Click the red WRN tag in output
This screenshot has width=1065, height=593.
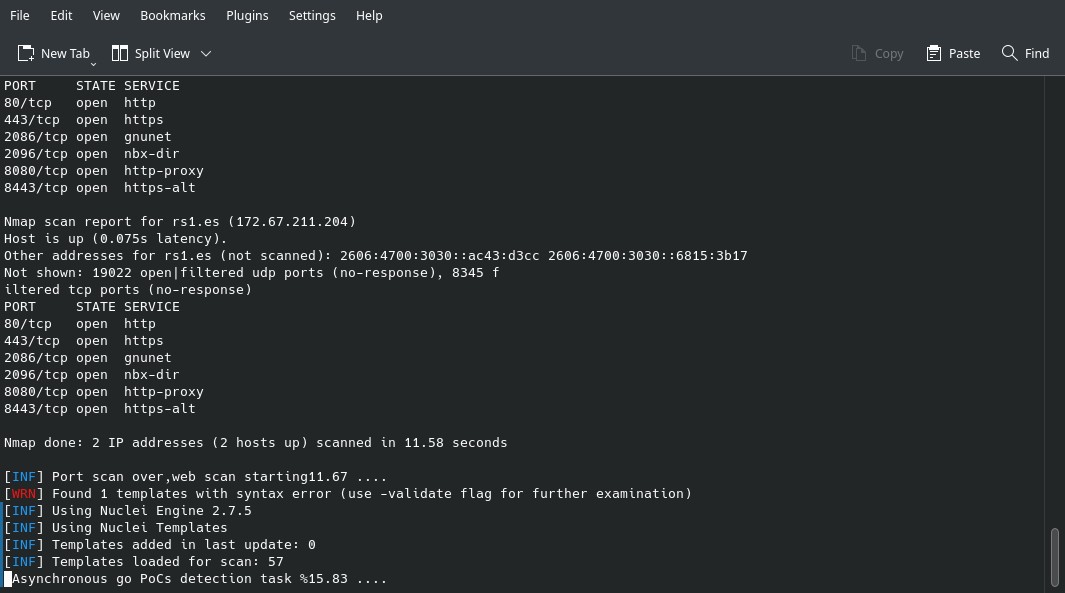click(x=24, y=494)
